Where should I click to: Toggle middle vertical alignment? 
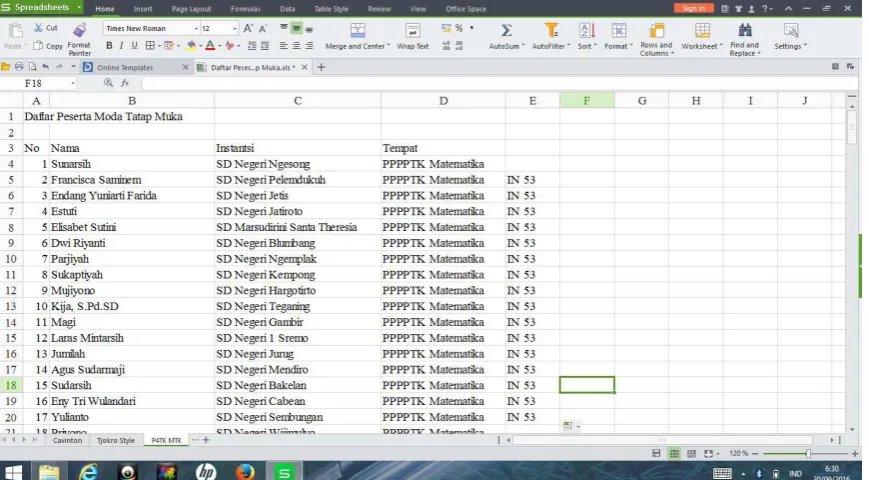(x=297, y=28)
